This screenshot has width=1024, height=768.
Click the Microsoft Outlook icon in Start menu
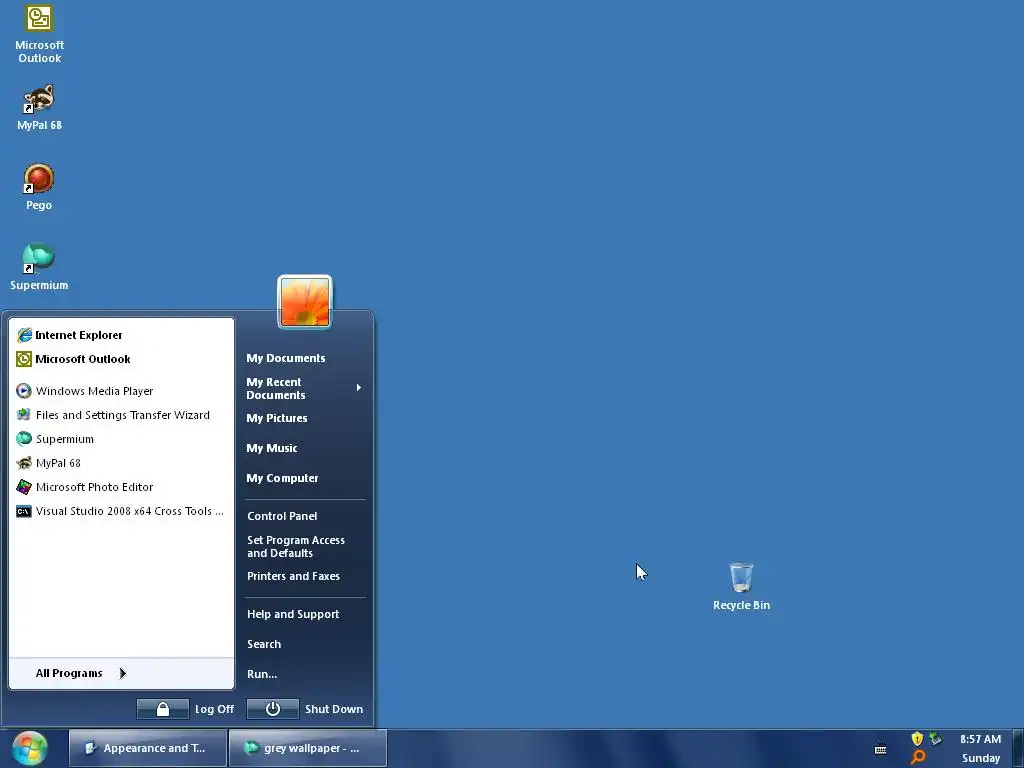pos(24,359)
